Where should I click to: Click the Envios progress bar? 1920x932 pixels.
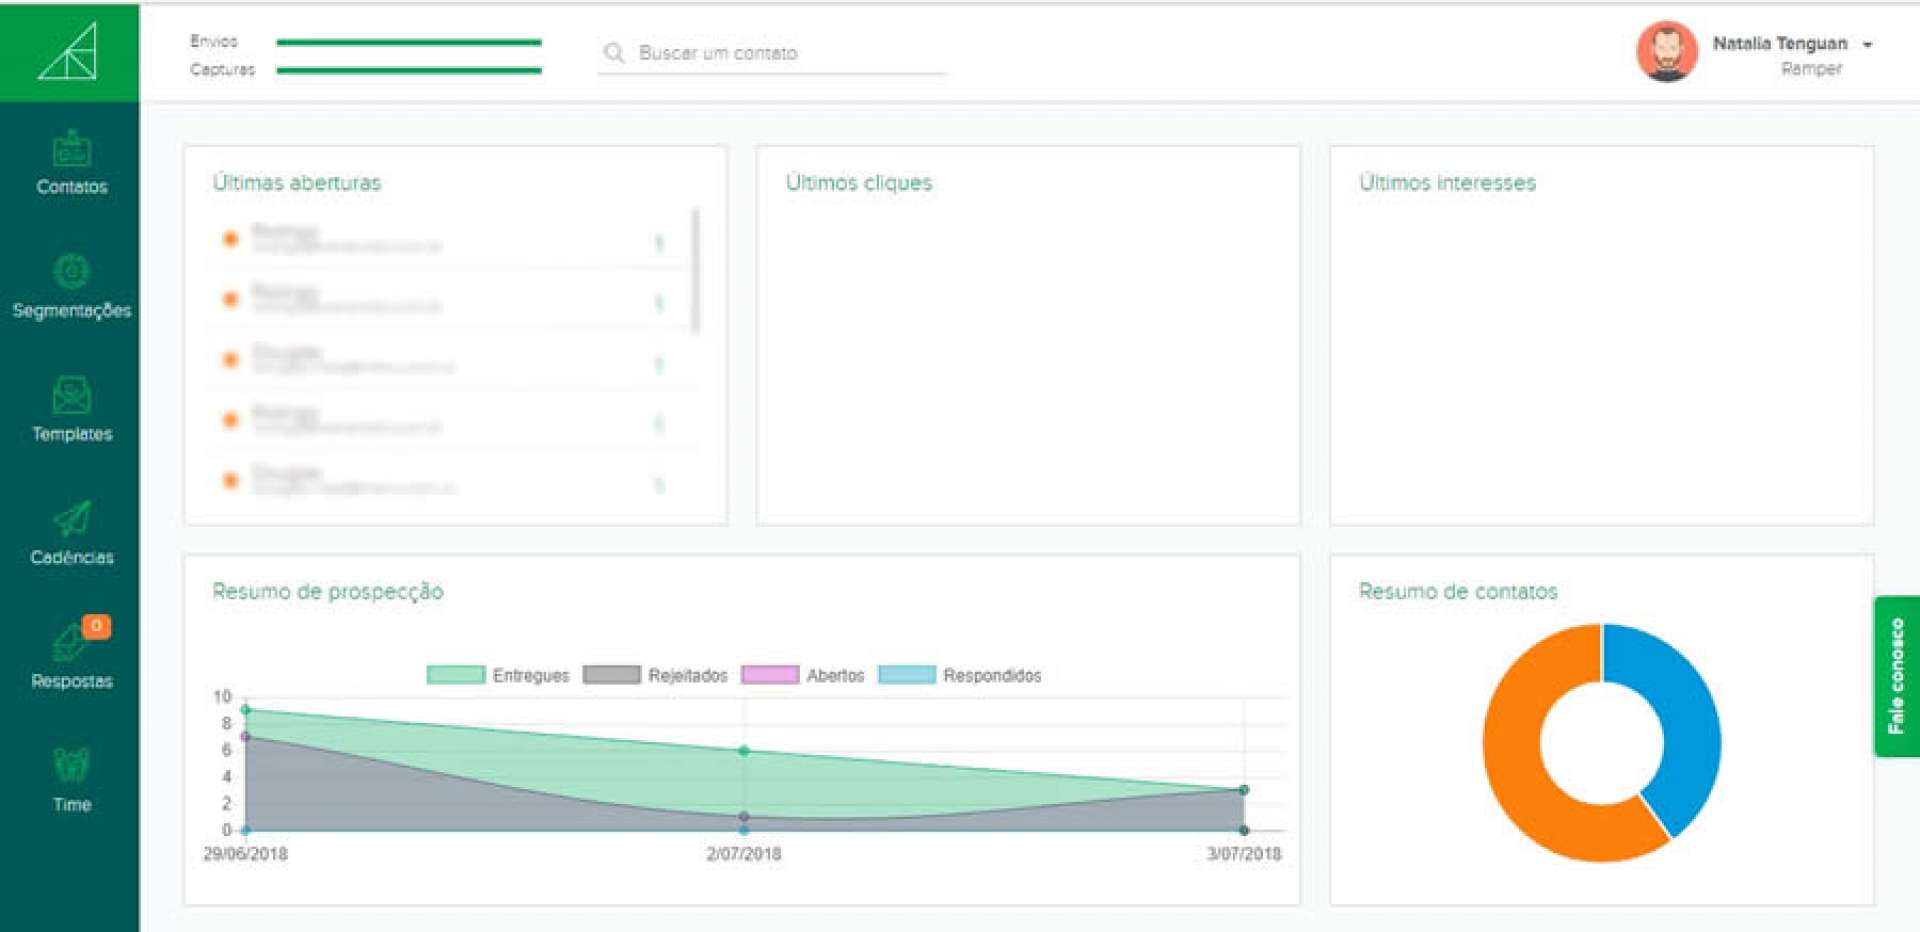click(408, 43)
